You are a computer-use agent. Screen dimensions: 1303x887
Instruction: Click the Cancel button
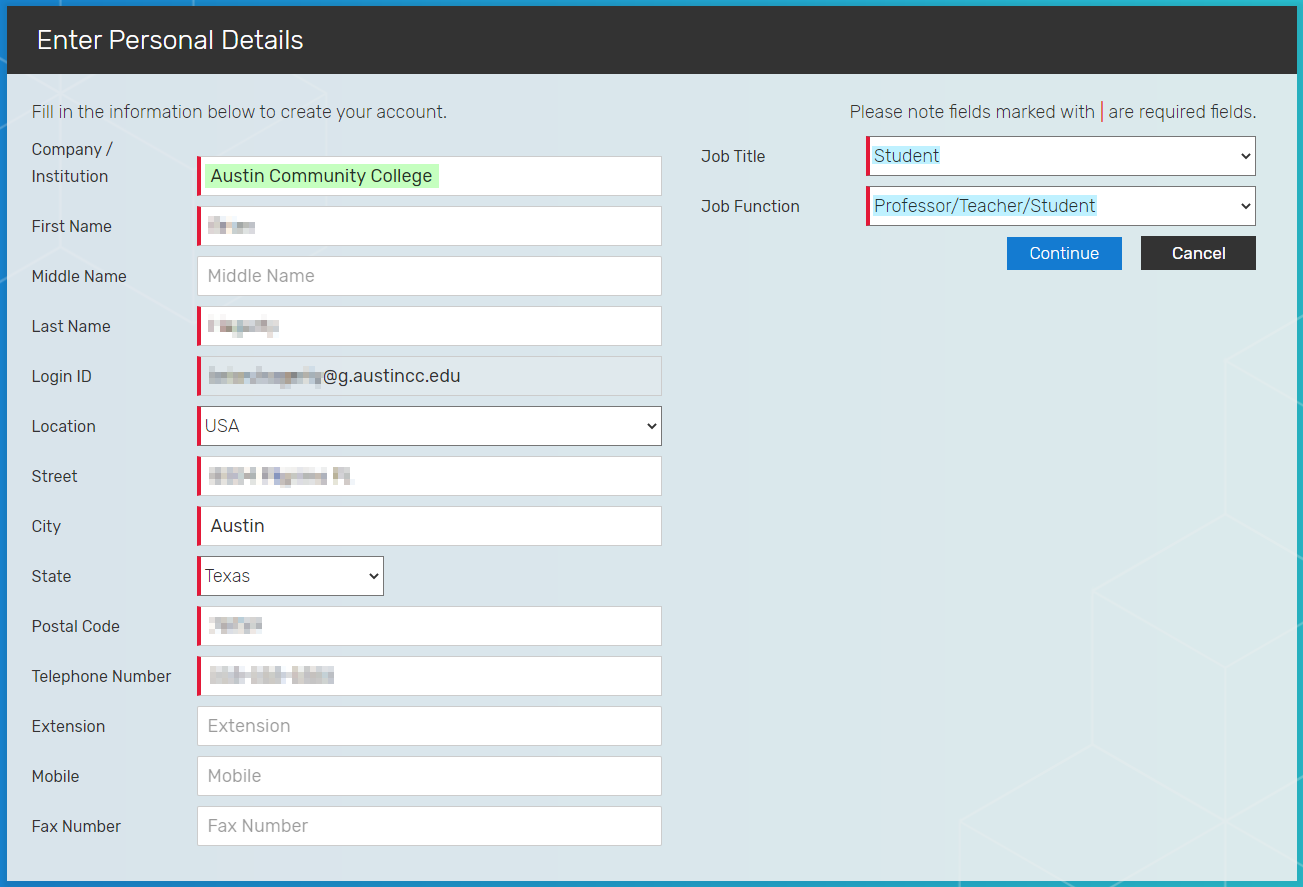click(x=1198, y=253)
